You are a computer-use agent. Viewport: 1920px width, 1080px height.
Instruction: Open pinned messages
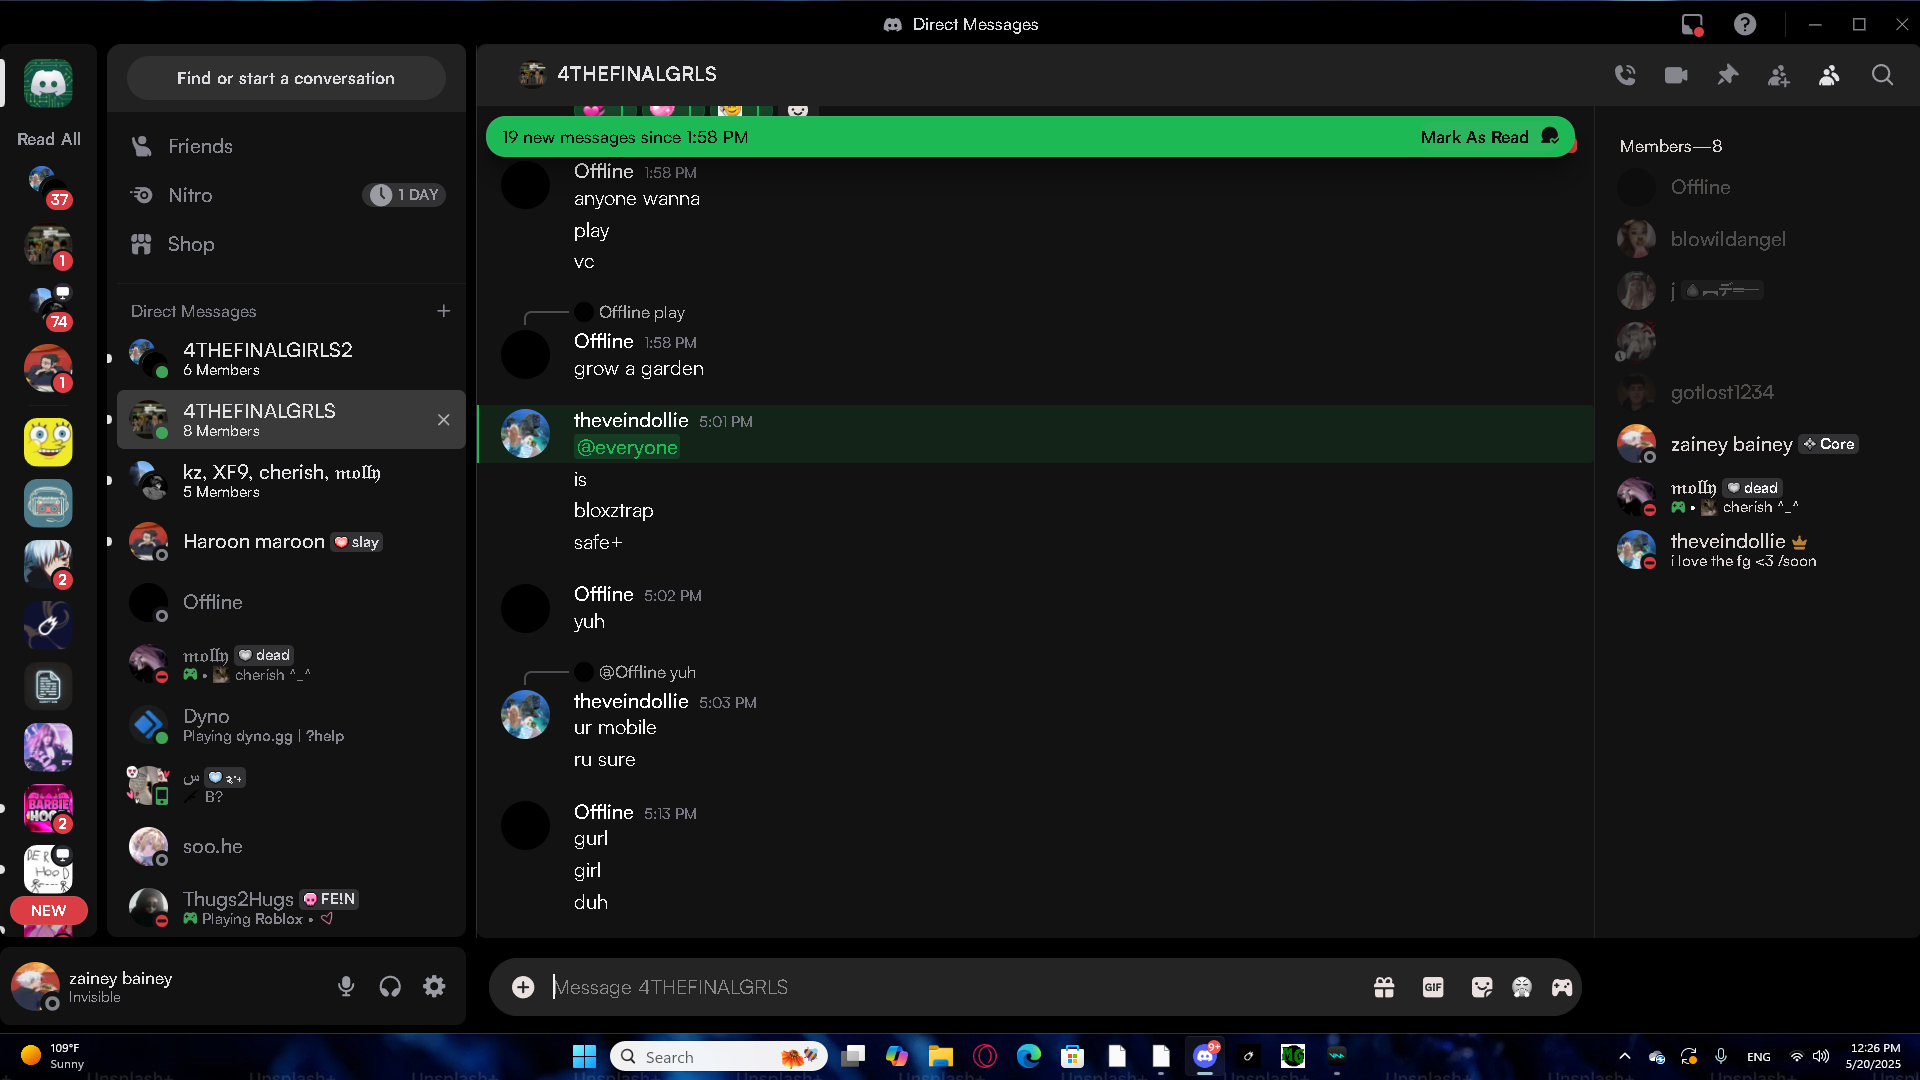pyautogui.click(x=1727, y=75)
